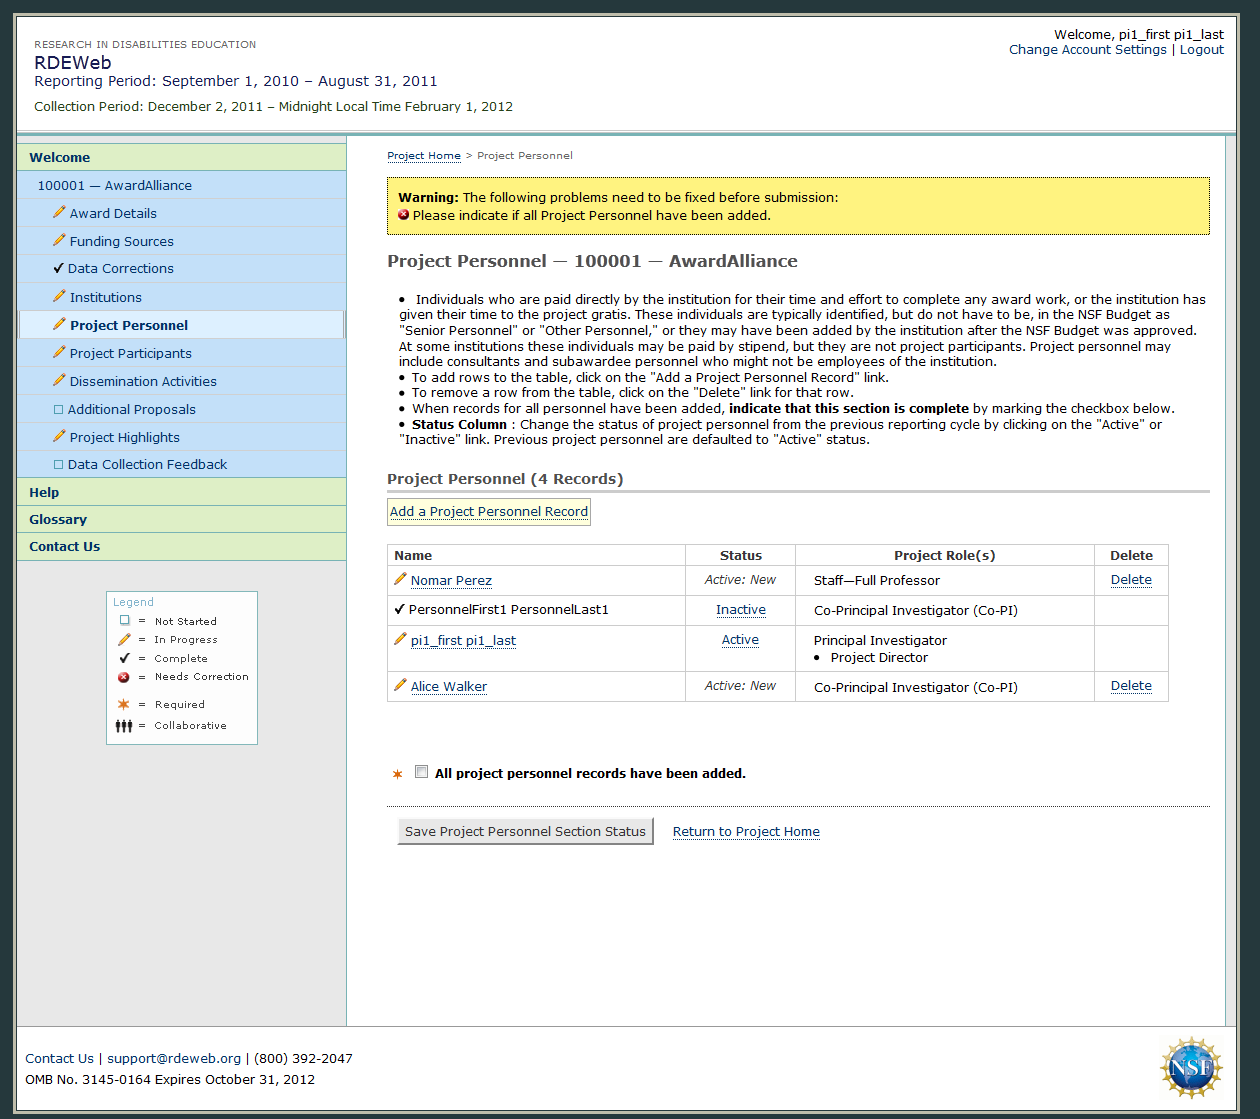Click the Data Corrections checkmark icon
1260x1119 pixels.
[x=59, y=268]
